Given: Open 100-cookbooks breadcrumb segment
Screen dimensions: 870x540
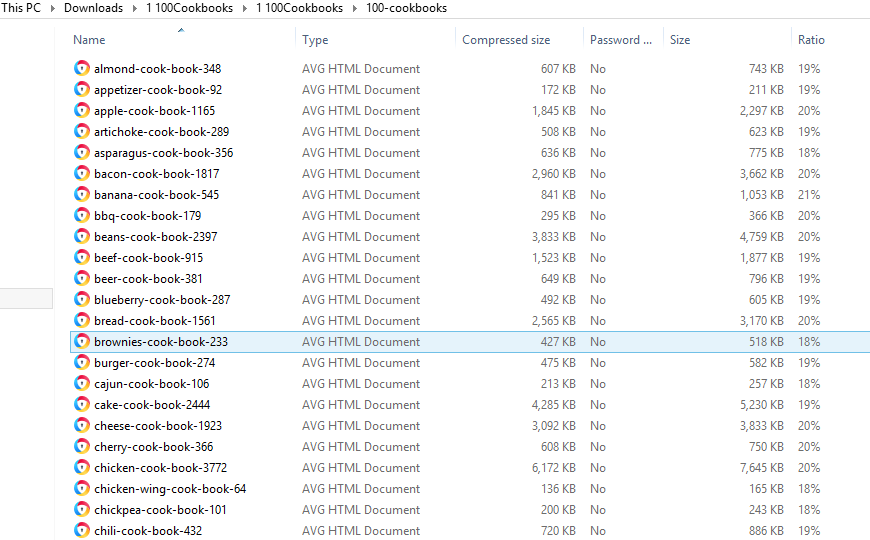Looking at the screenshot, I should coord(406,8).
